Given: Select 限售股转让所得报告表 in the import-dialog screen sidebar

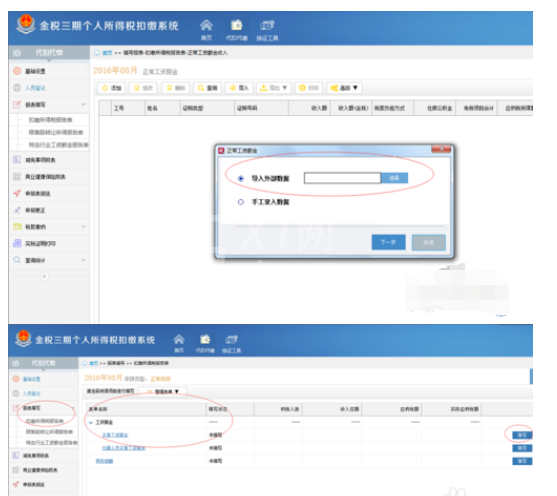Looking at the screenshot, I should [56, 133].
